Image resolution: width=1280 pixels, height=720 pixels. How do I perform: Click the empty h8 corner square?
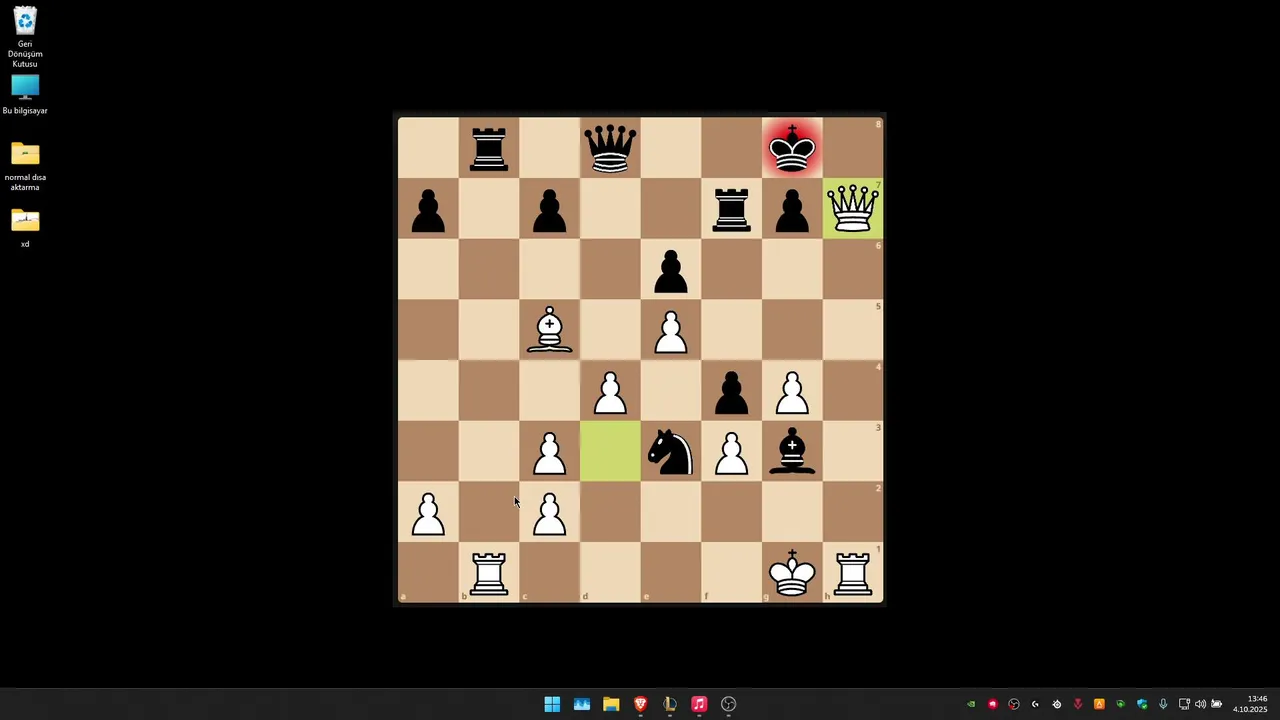[853, 148]
